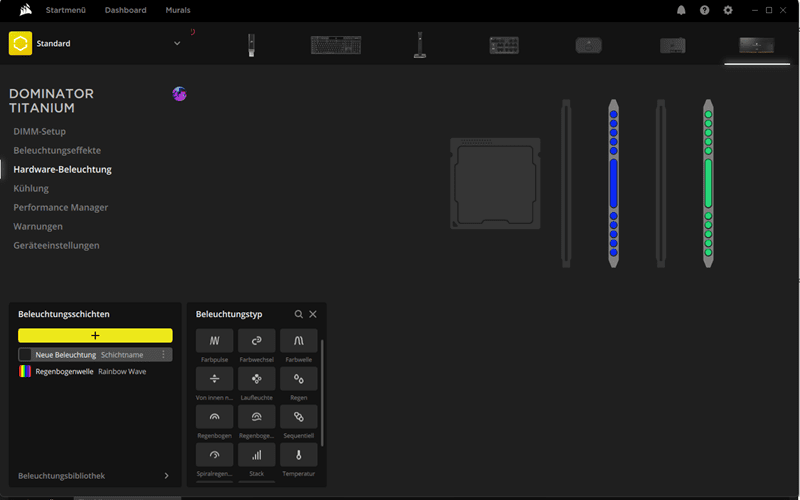Click the Corsair sails logo
The width and height of the screenshot is (800, 500).
point(26,10)
